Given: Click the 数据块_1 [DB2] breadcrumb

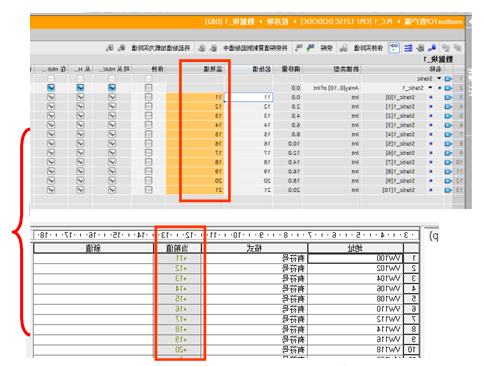Looking at the screenshot, I should pos(230,22).
